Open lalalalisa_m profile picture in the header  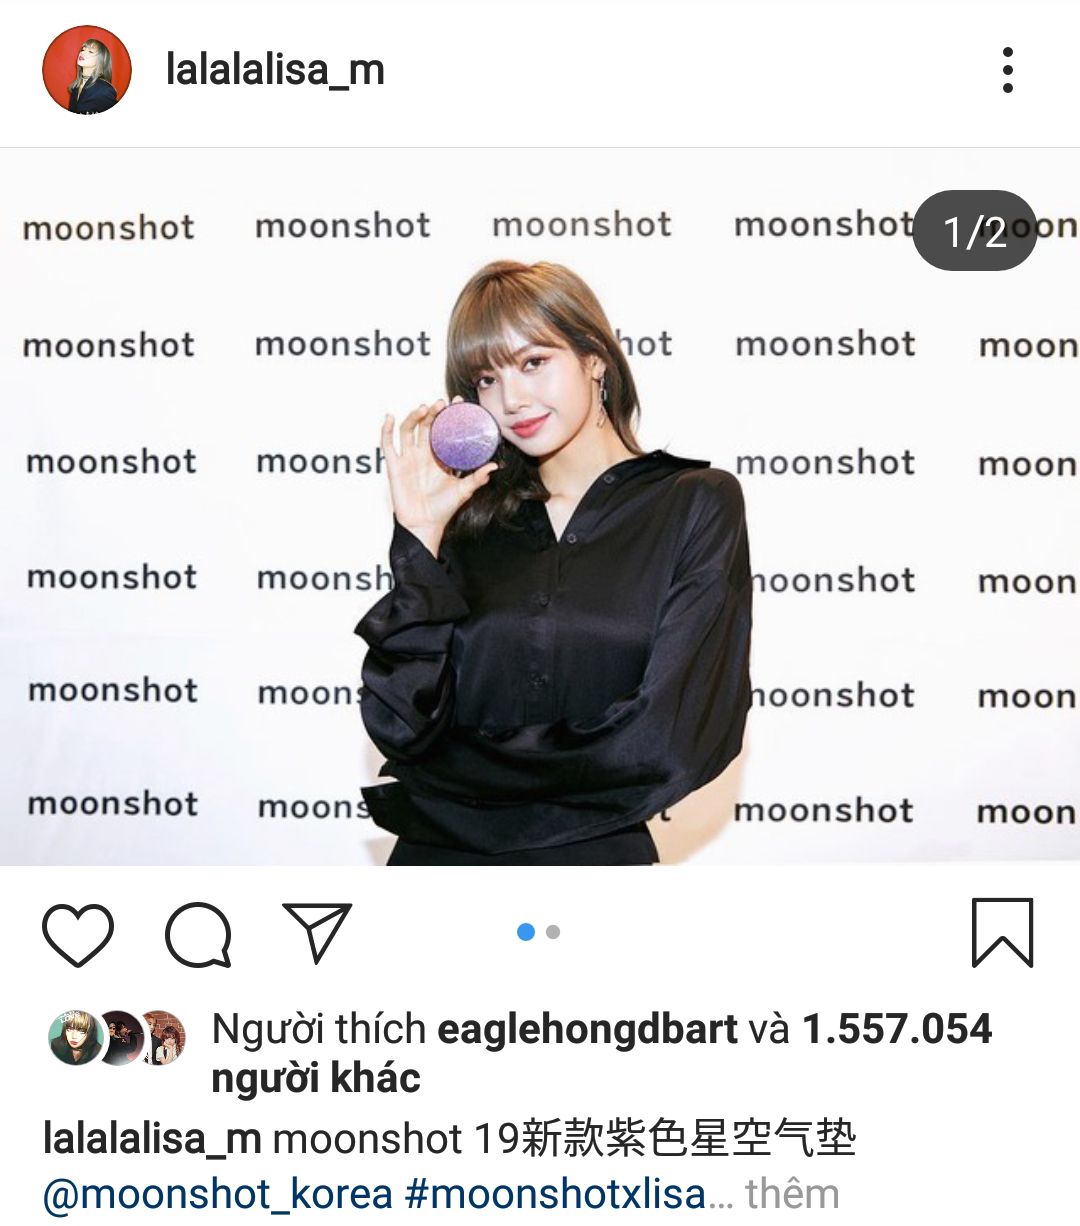click(x=87, y=70)
